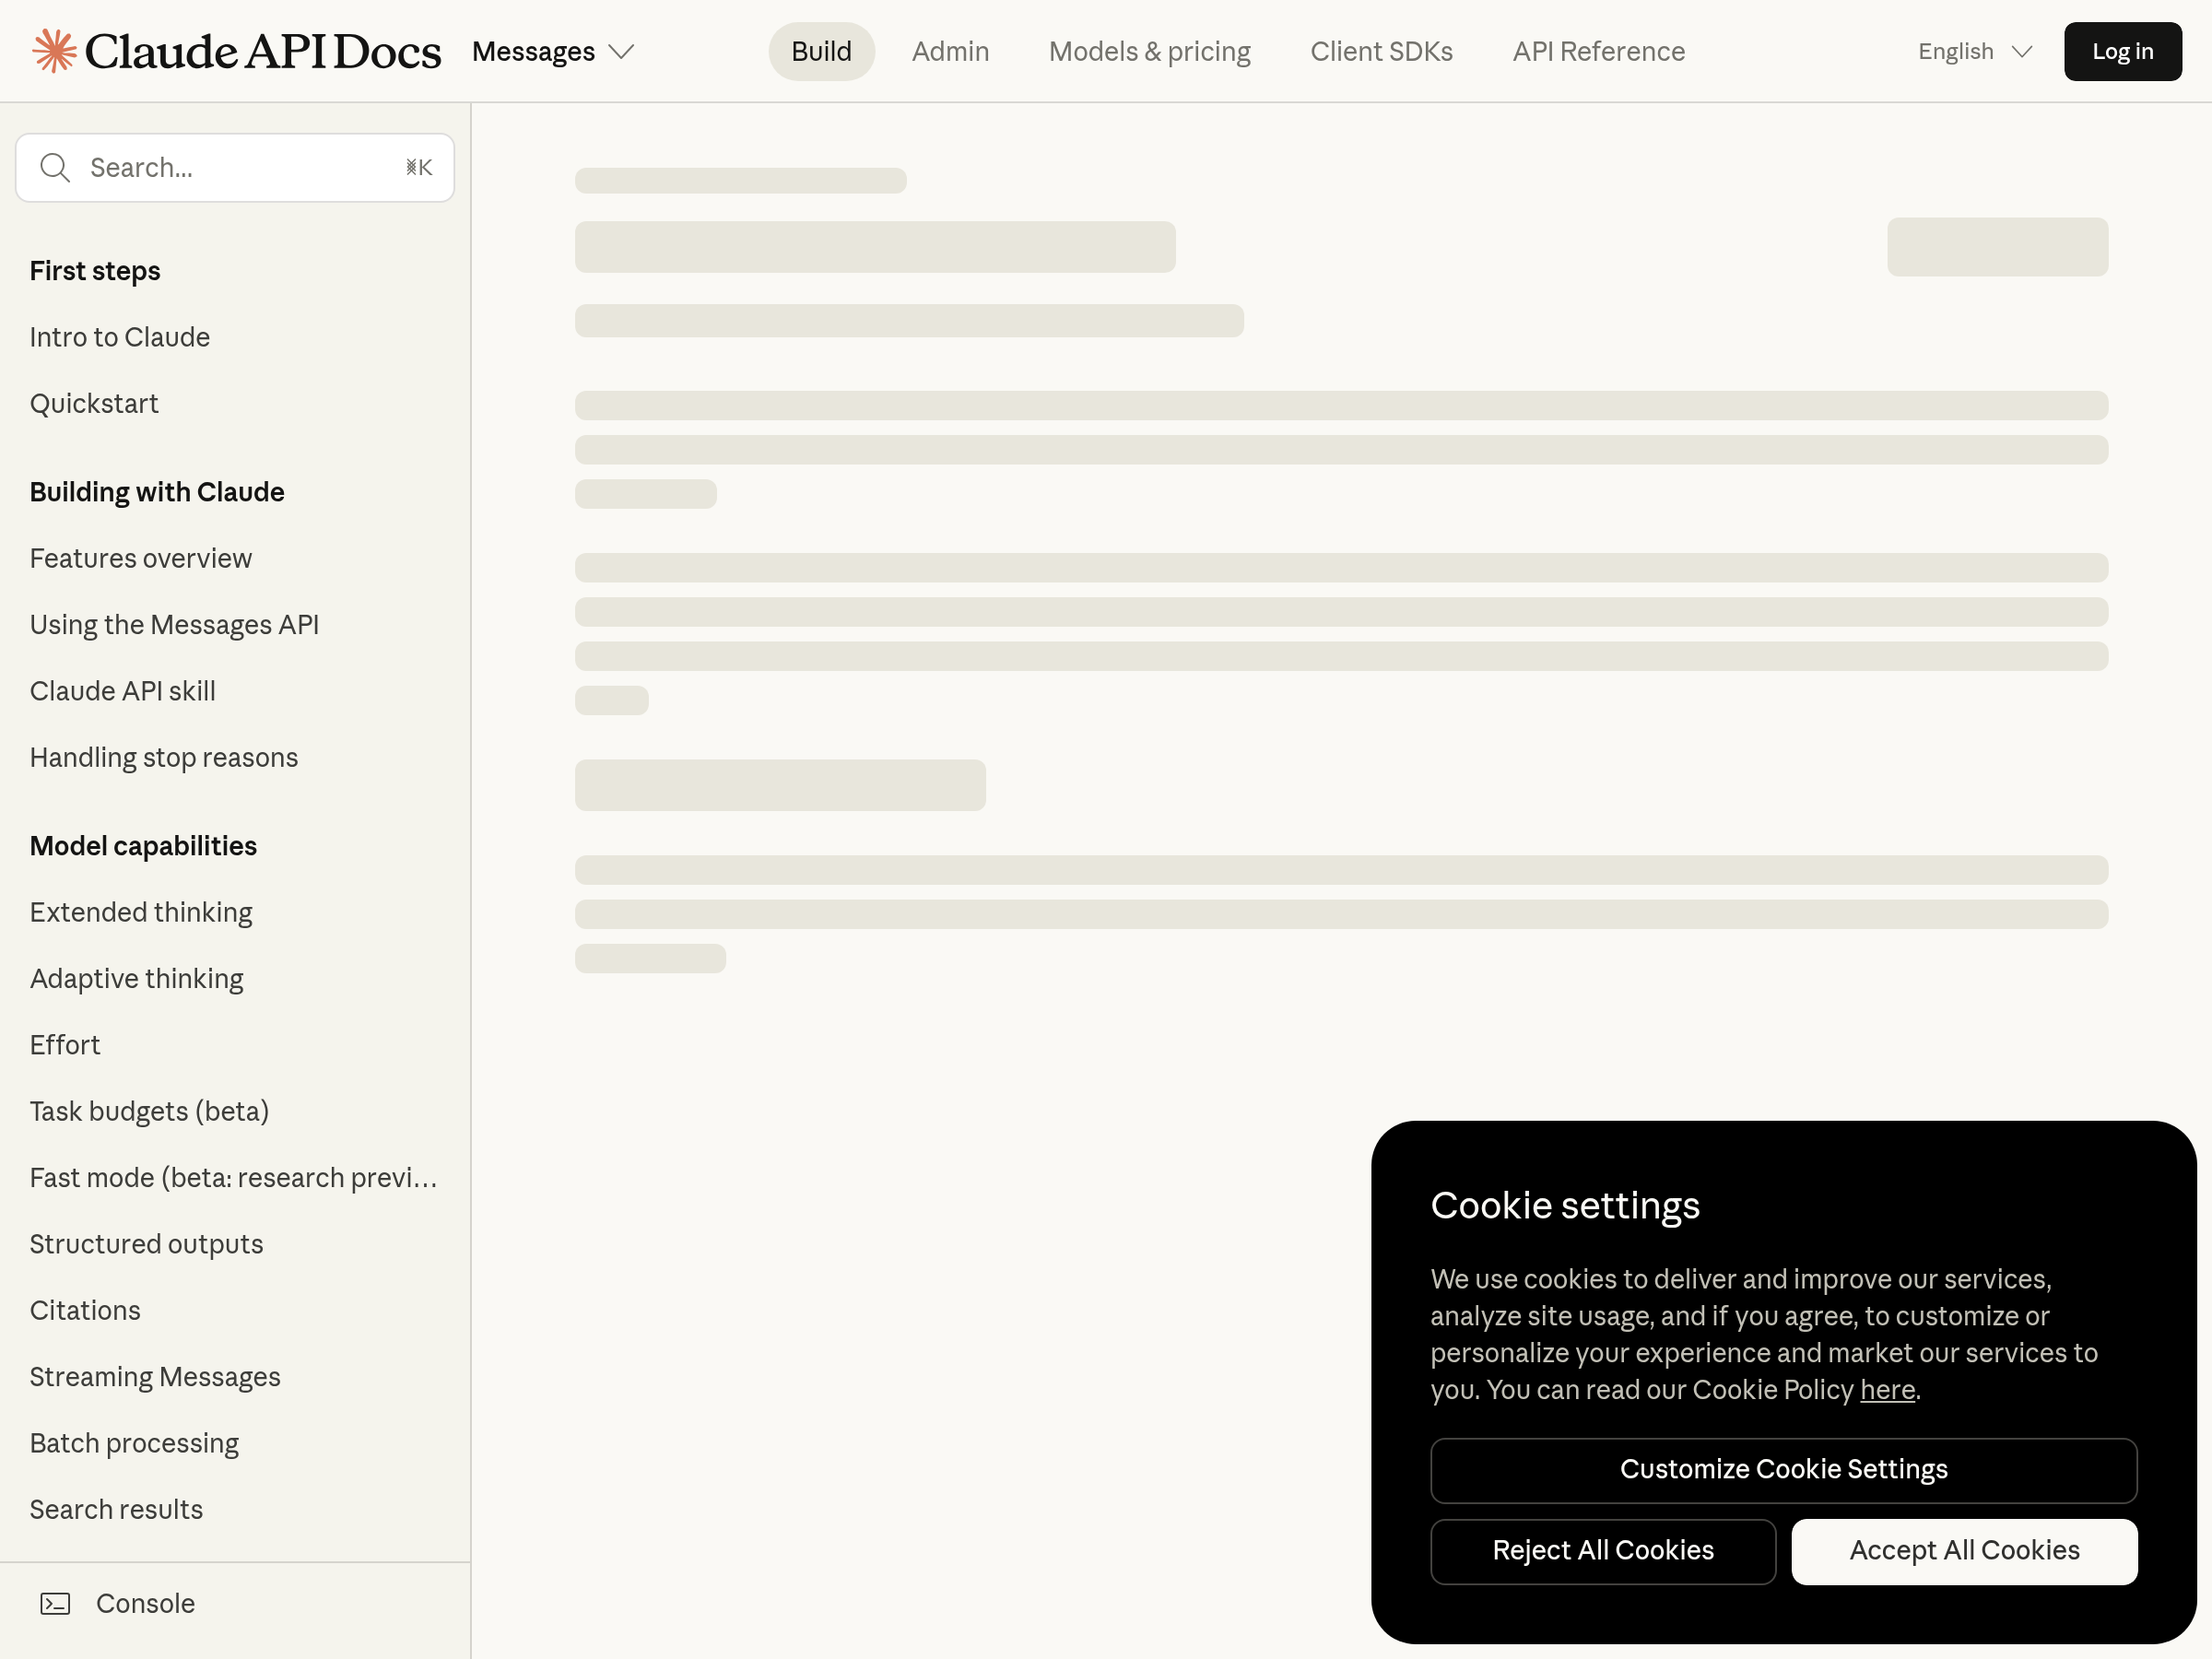Accept All Cookies in the banner
The height and width of the screenshot is (1659, 2212).
[1963, 1551]
